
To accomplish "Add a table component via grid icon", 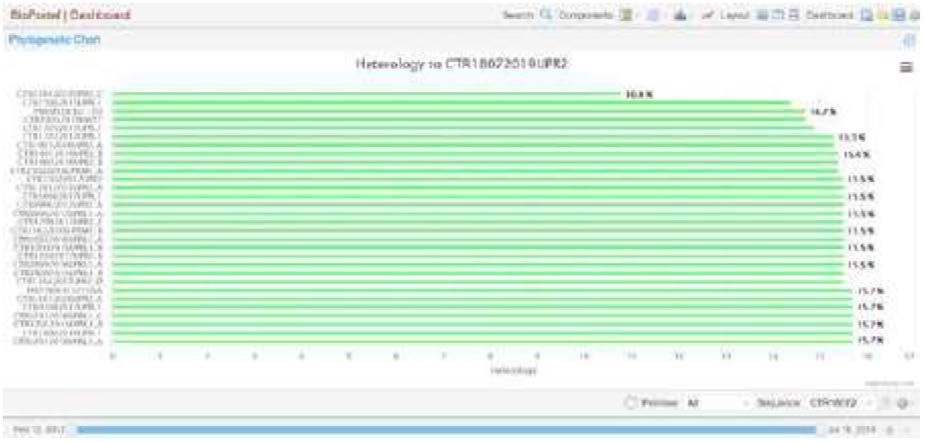I will click(628, 15).
